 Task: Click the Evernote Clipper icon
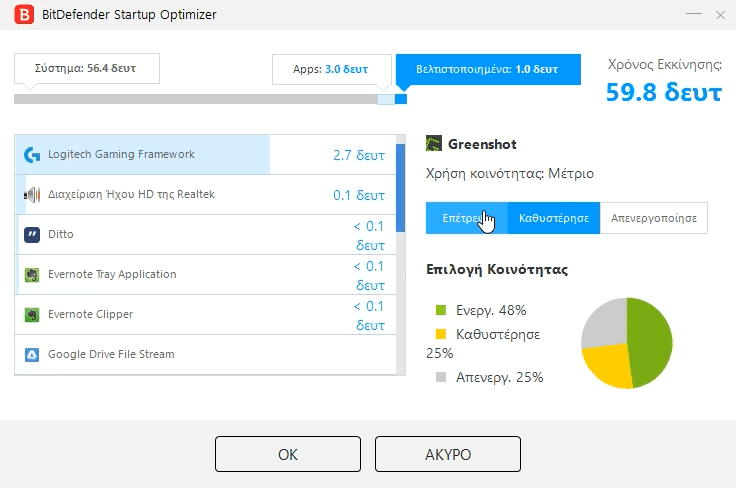pos(32,314)
